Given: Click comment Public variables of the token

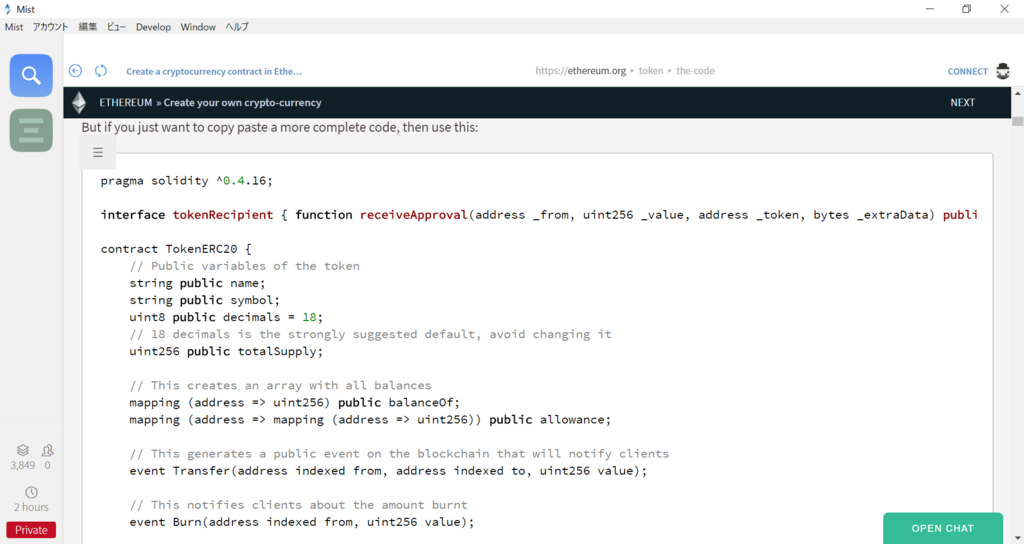Looking at the screenshot, I should (244, 266).
